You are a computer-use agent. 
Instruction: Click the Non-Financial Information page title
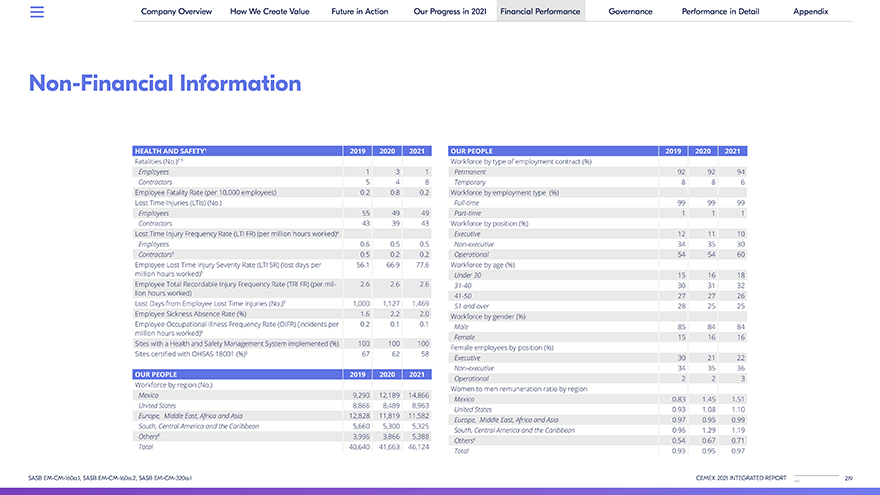(x=165, y=83)
